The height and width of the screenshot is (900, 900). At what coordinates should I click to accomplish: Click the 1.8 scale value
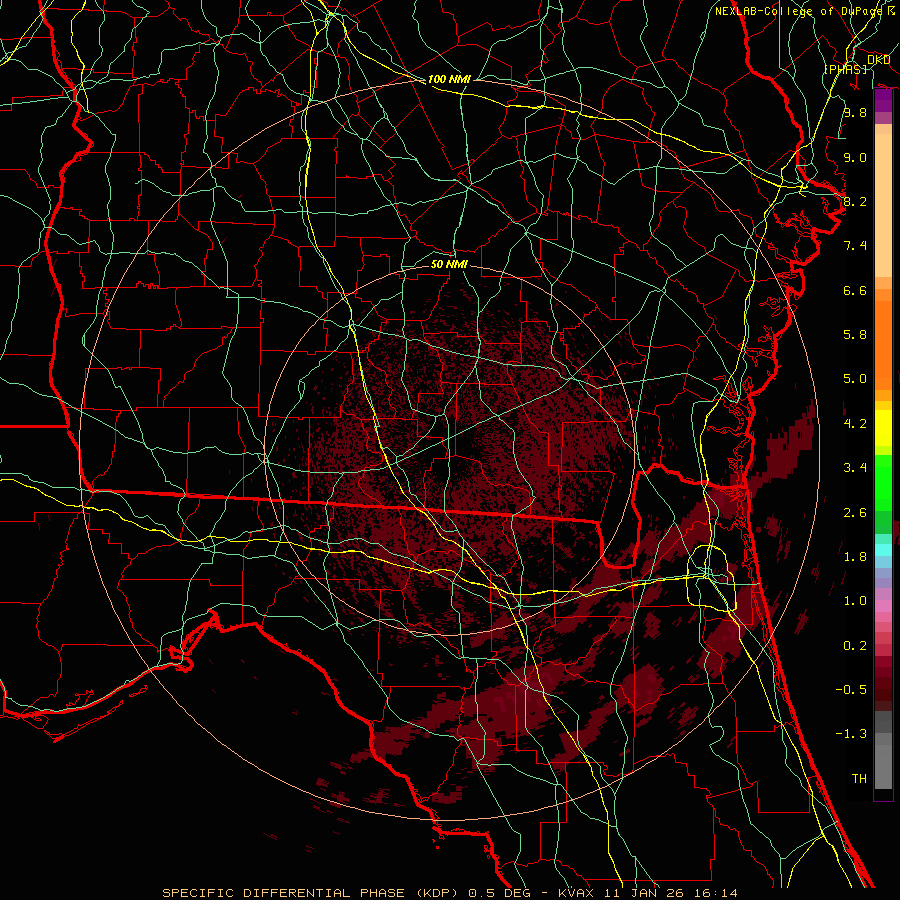point(855,557)
